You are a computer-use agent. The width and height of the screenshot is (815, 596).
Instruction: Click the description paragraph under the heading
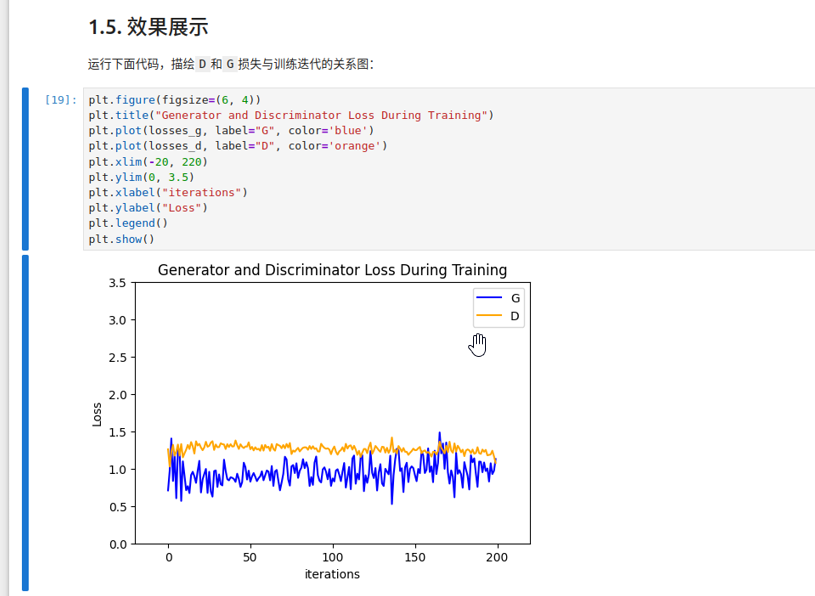click(230, 64)
